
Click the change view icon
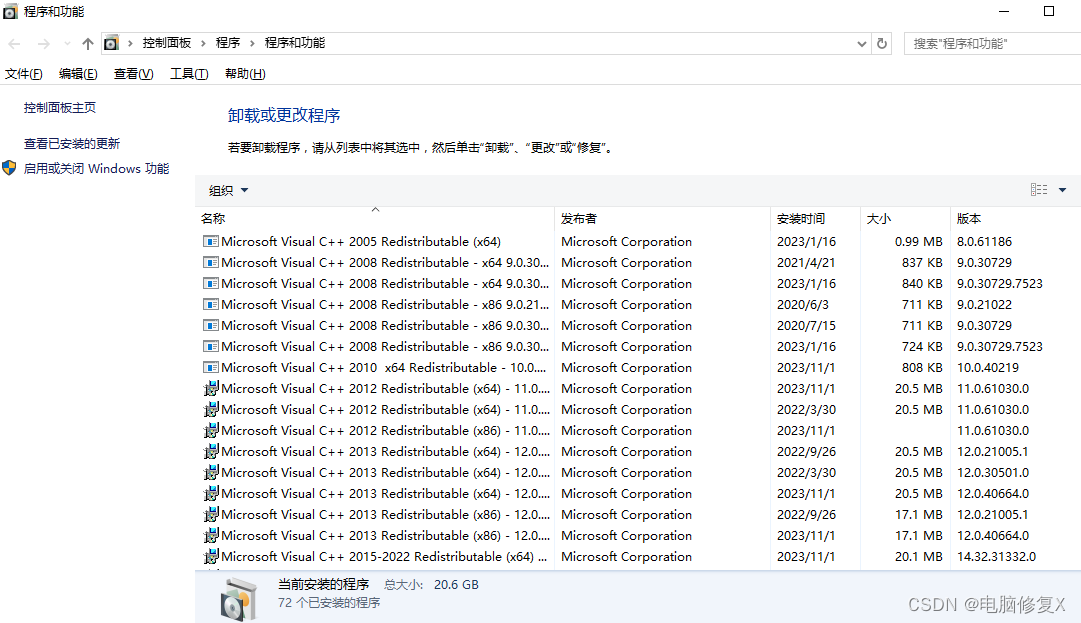point(1039,190)
